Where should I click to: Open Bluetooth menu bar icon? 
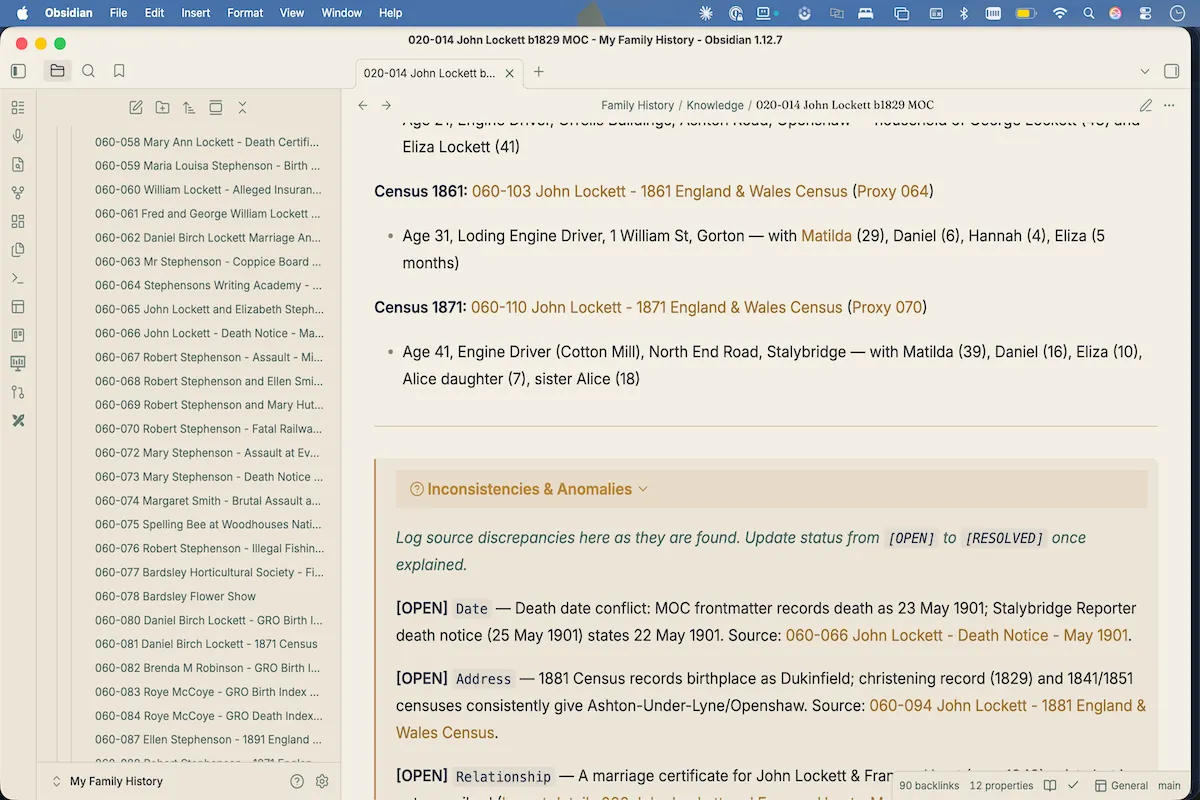pyautogui.click(x=964, y=13)
